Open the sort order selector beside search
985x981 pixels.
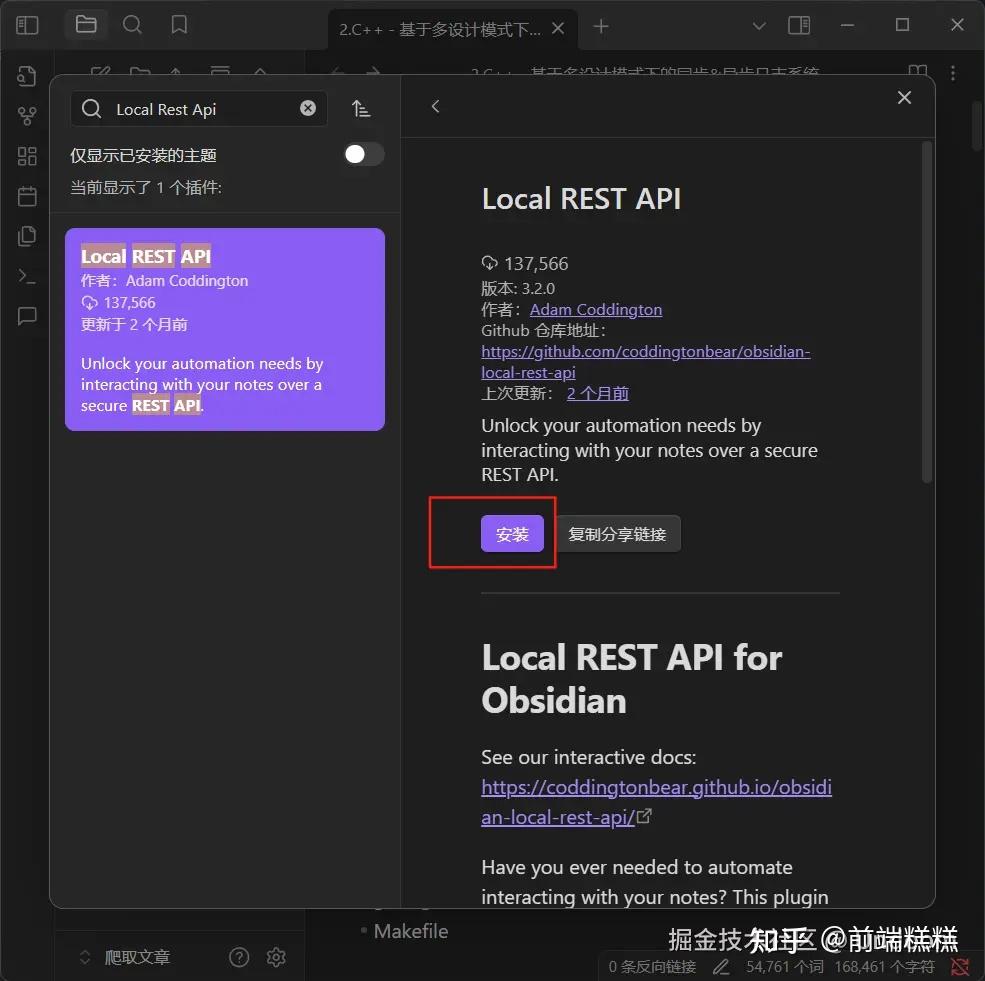(361, 107)
